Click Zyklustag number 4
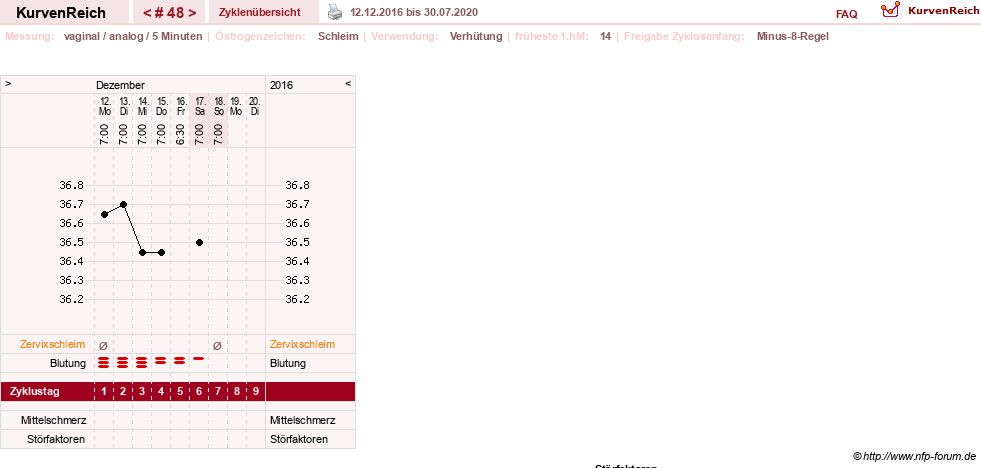981x468 pixels. tap(161, 392)
